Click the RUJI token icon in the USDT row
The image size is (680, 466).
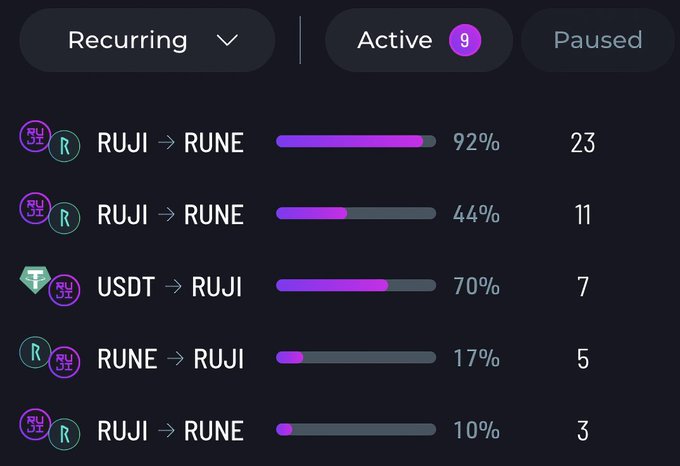click(64, 290)
